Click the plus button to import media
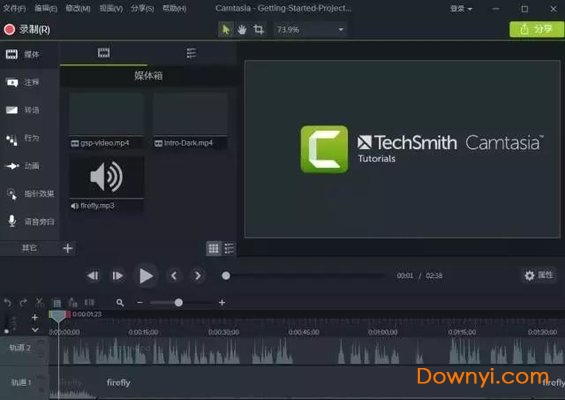This screenshot has height=400, width=565. click(67, 248)
